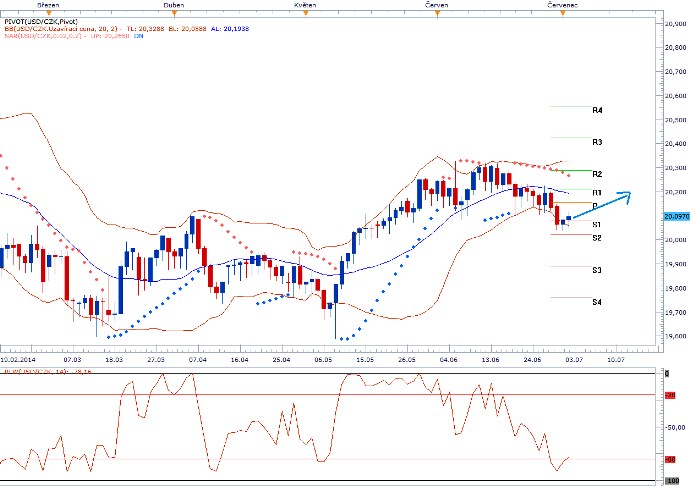Select the S4 support level label
The height and width of the screenshot is (486, 695).
click(596, 302)
